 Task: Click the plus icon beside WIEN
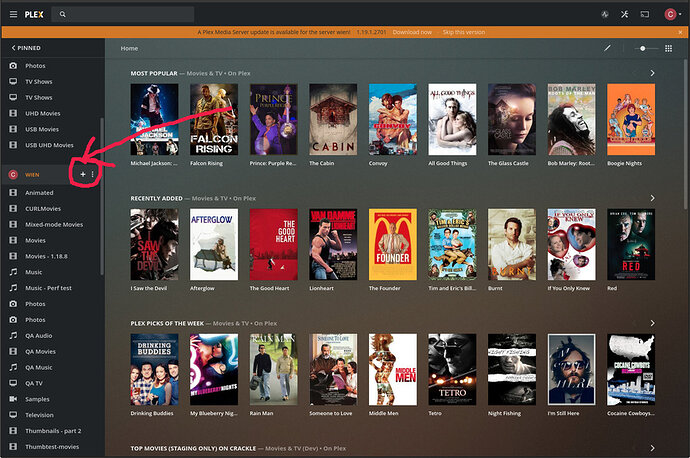click(x=83, y=174)
